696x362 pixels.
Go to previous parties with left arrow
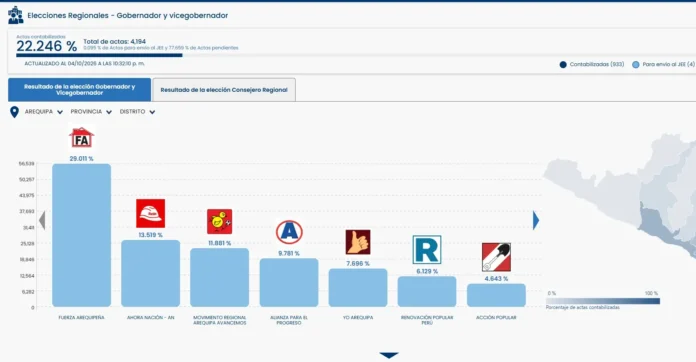[x=42, y=220]
